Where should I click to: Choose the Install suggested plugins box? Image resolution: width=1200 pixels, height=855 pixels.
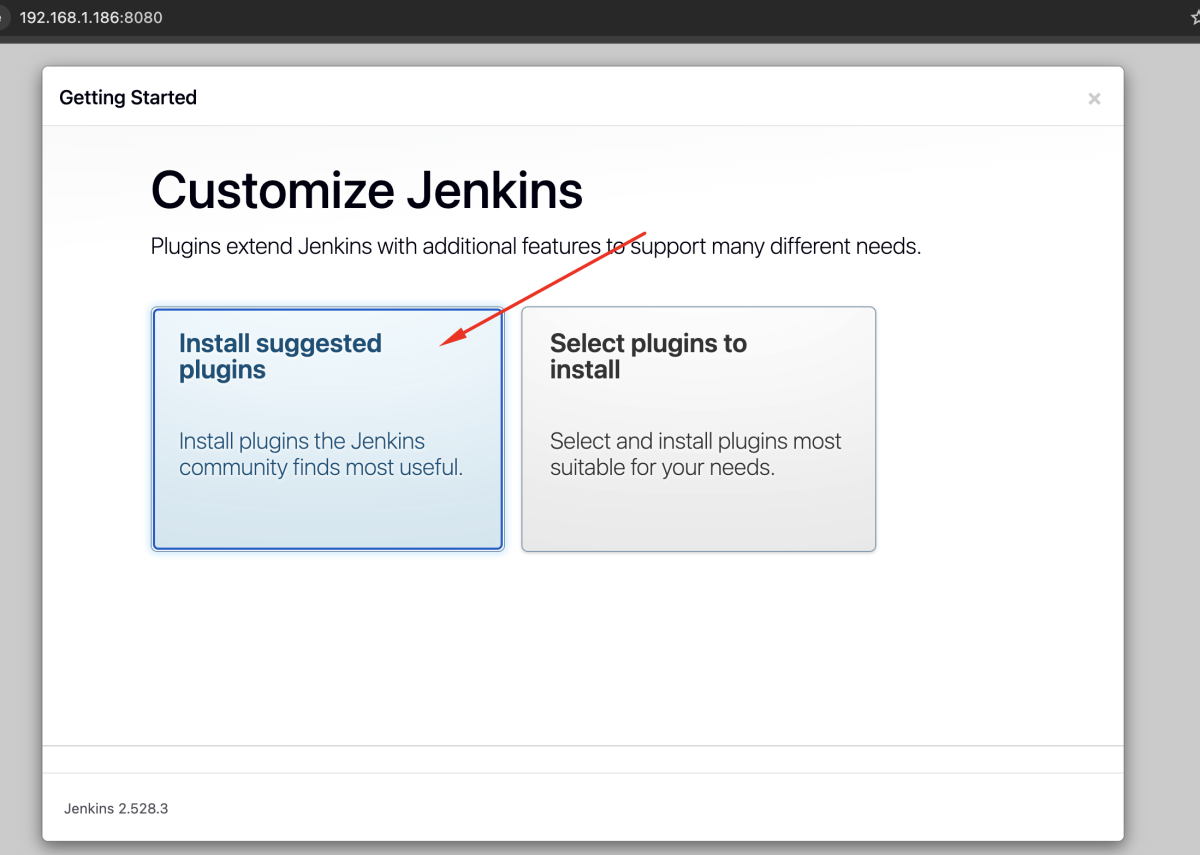(327, 428)
